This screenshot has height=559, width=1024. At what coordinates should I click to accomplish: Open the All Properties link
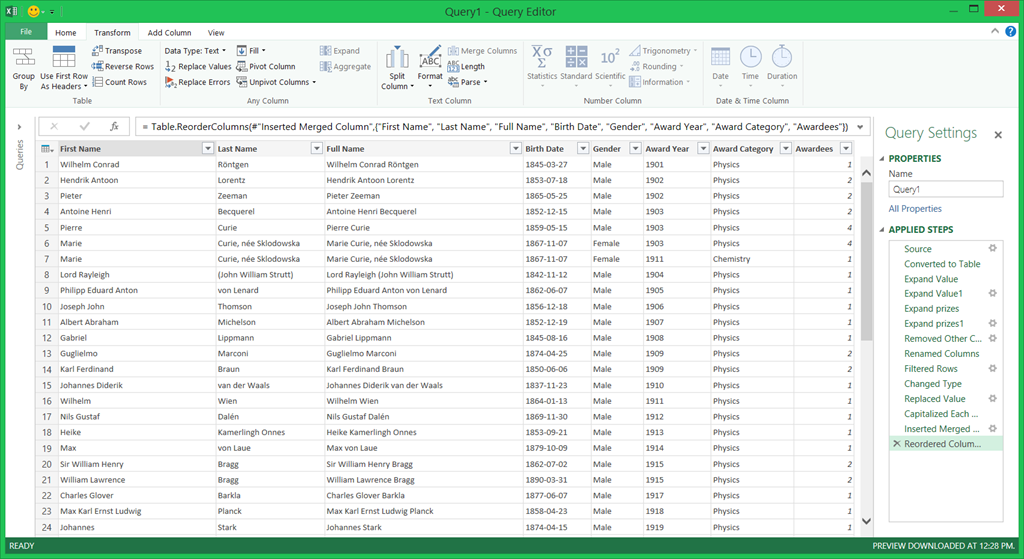(915, 209)
